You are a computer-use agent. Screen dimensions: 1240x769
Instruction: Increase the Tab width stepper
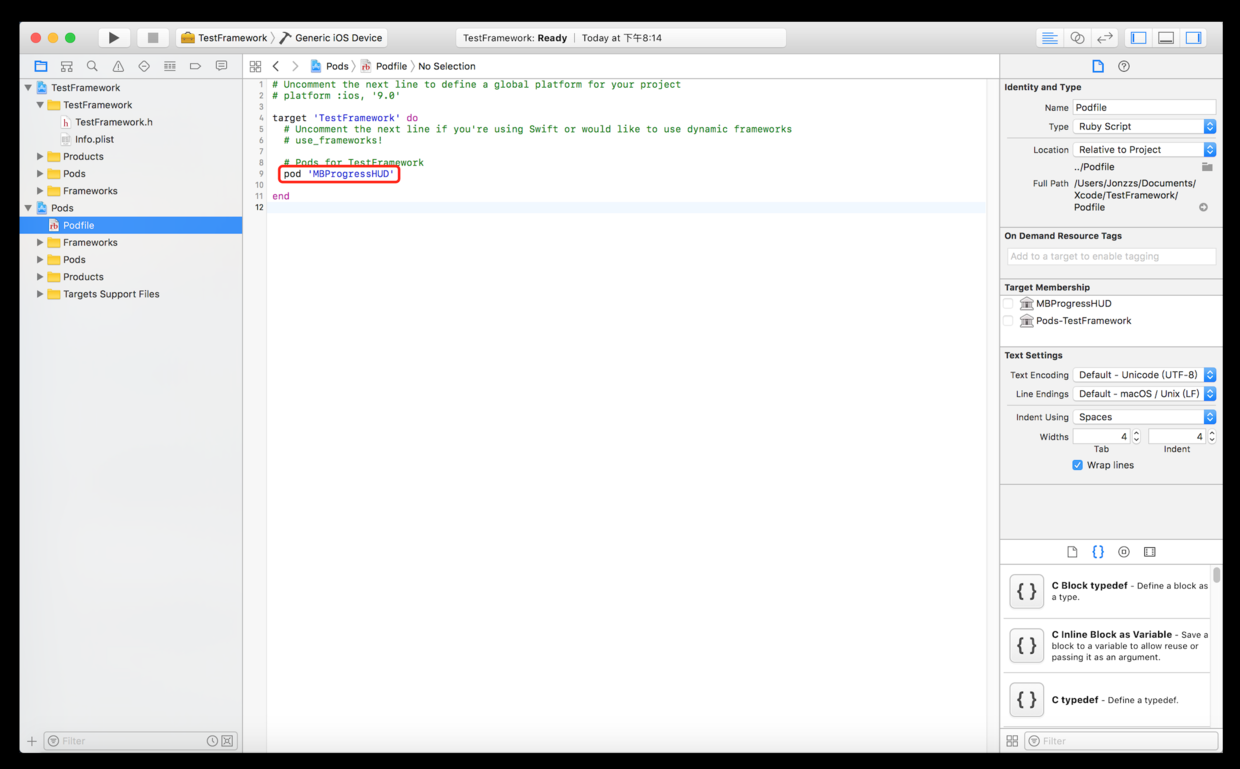coord(1136,433)
